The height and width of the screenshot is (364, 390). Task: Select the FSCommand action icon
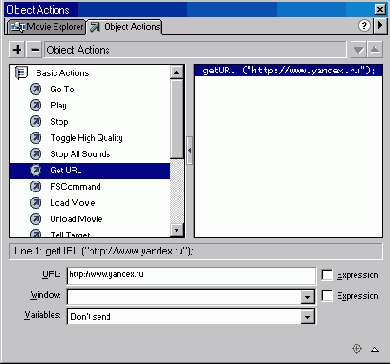35,186
